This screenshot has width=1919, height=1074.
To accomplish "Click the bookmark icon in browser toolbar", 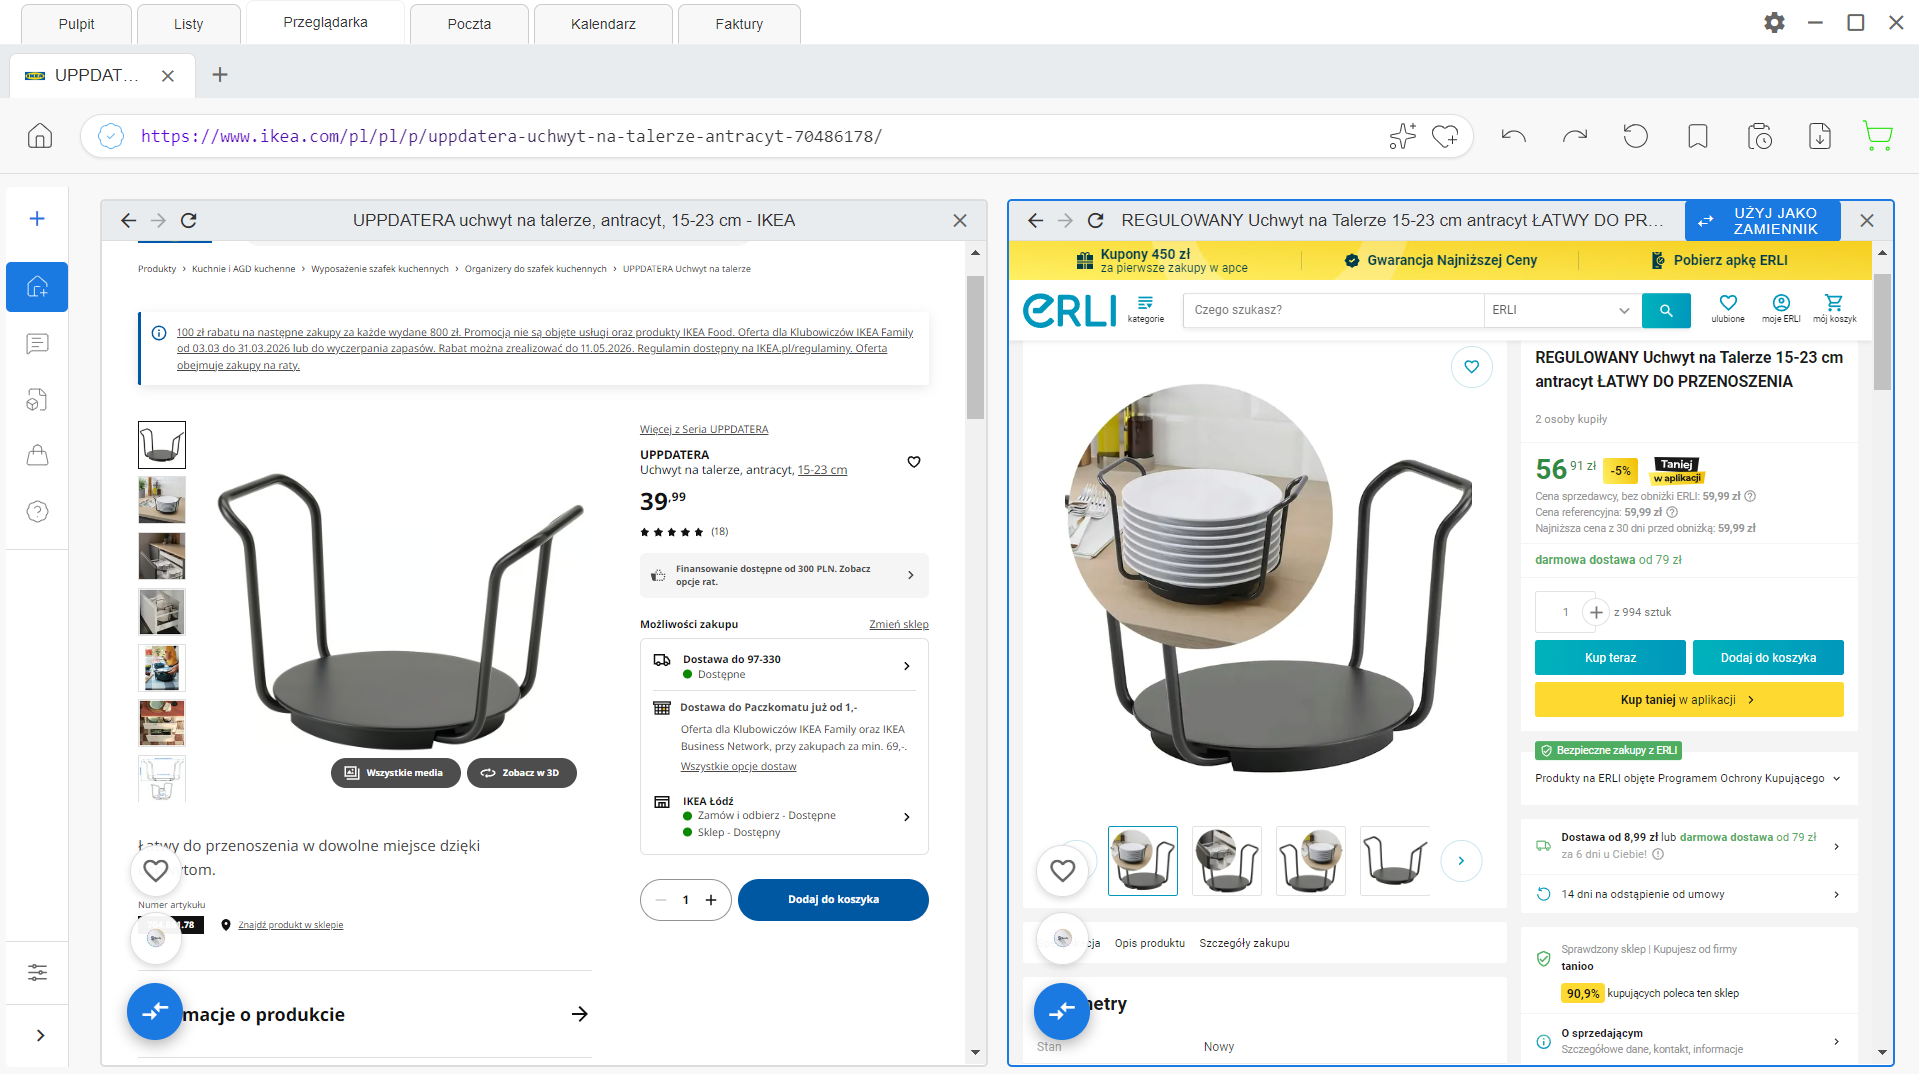I will (1697, 136).
